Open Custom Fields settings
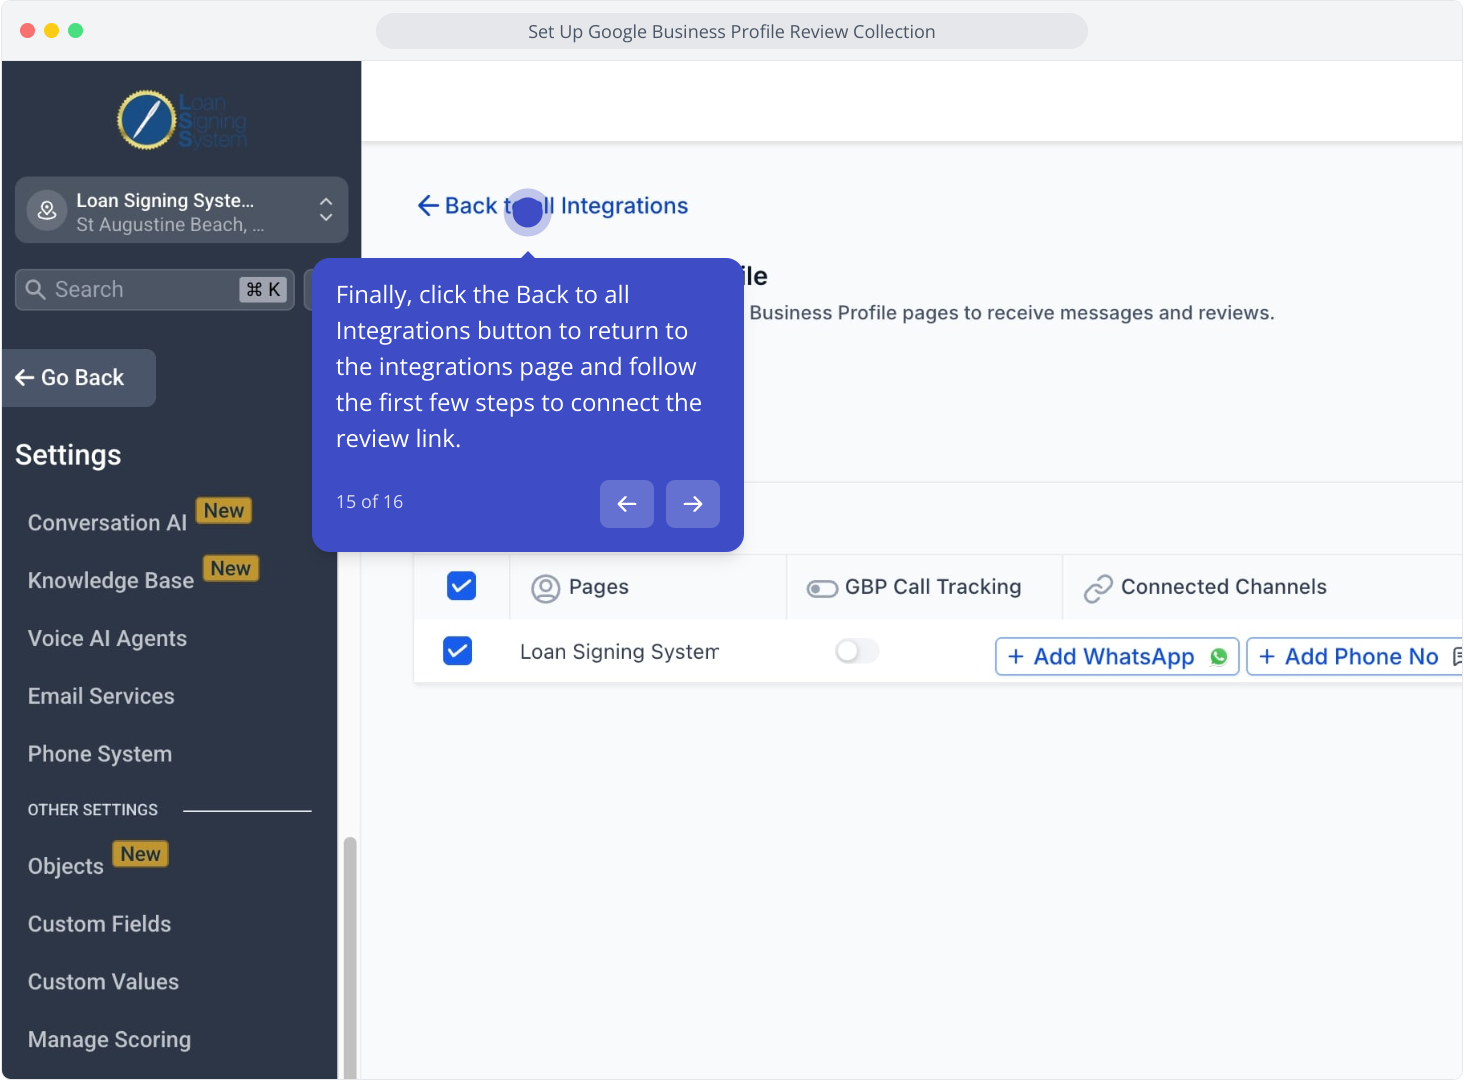The height and width of the screenshot is (1080, 1464). pyautogui.click(x=100, y=925)
